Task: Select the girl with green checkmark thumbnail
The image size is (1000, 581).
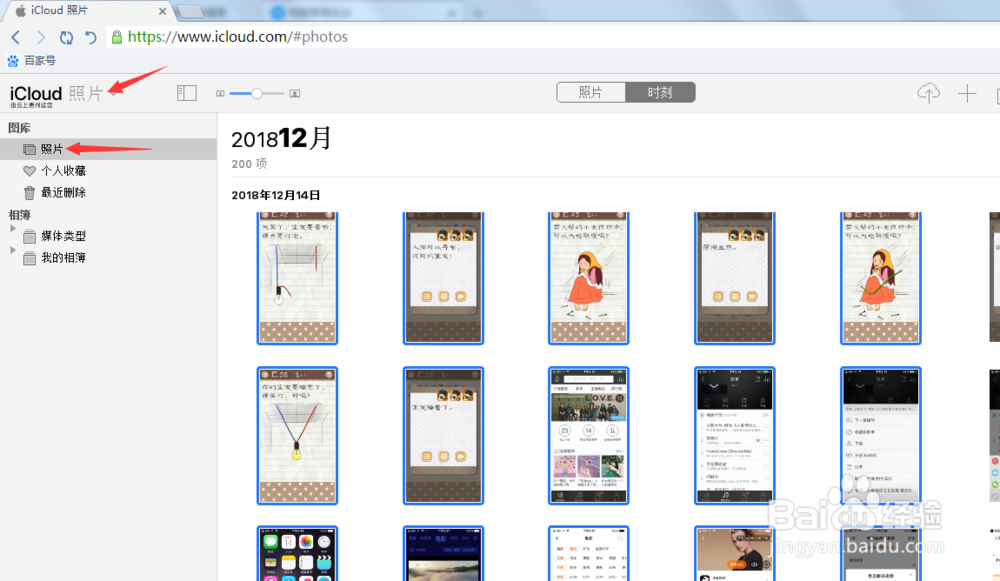Action: (881, 278)
